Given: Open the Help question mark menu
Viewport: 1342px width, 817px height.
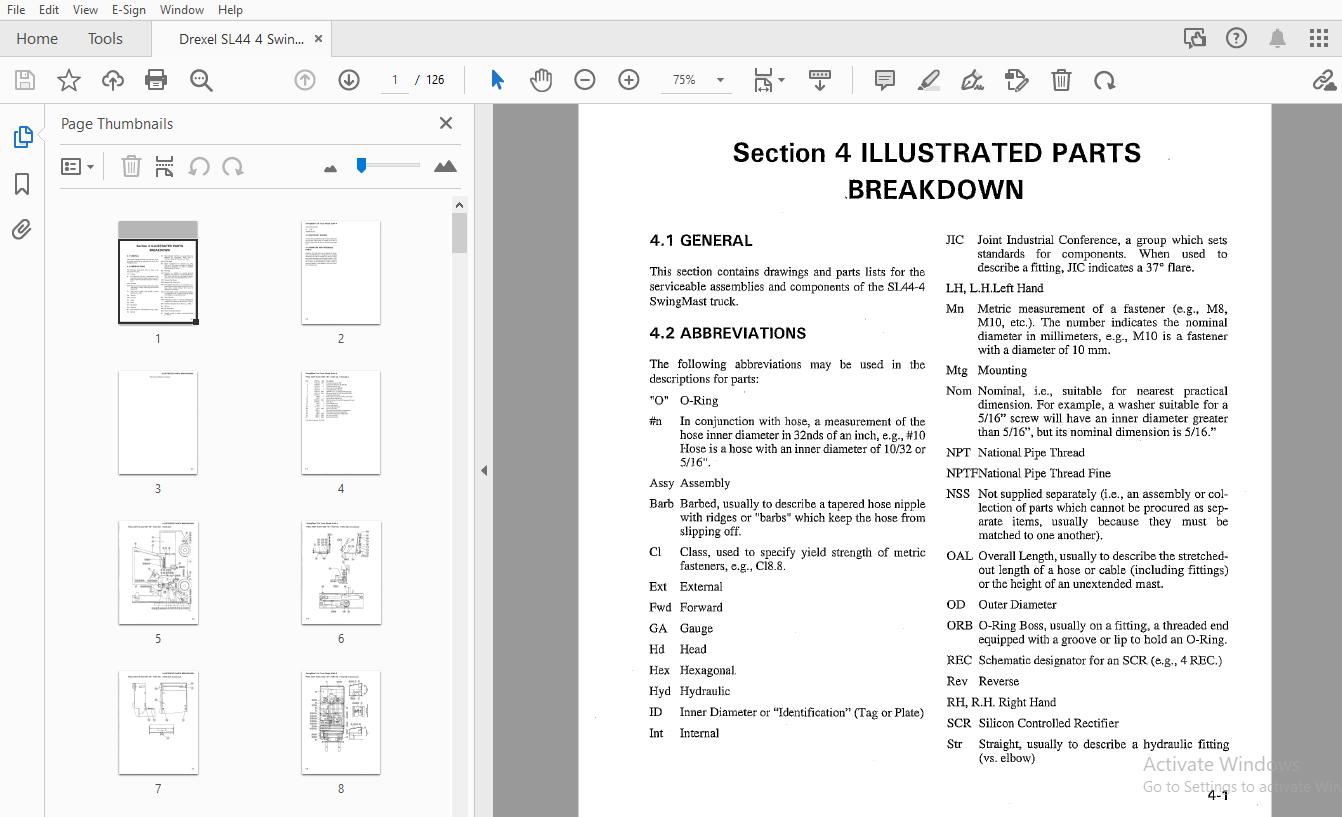Looking at the screenshot, I should pos(1236,38).
